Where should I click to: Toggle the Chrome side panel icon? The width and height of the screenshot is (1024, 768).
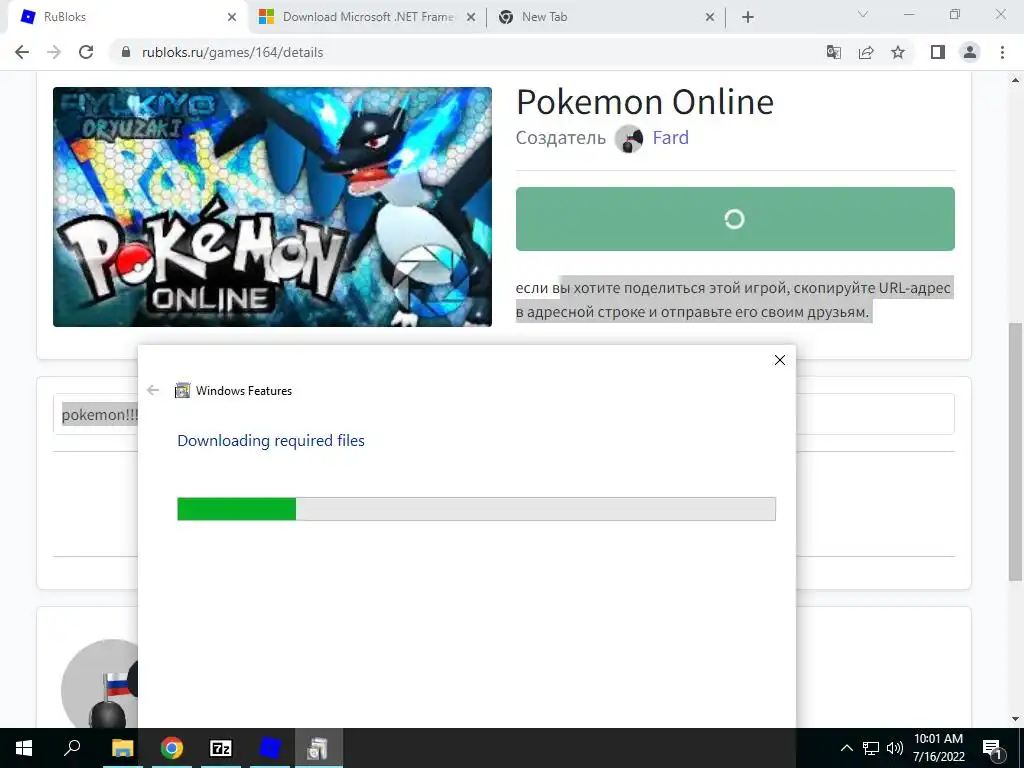pyautogui.click(x=938, y=52)
